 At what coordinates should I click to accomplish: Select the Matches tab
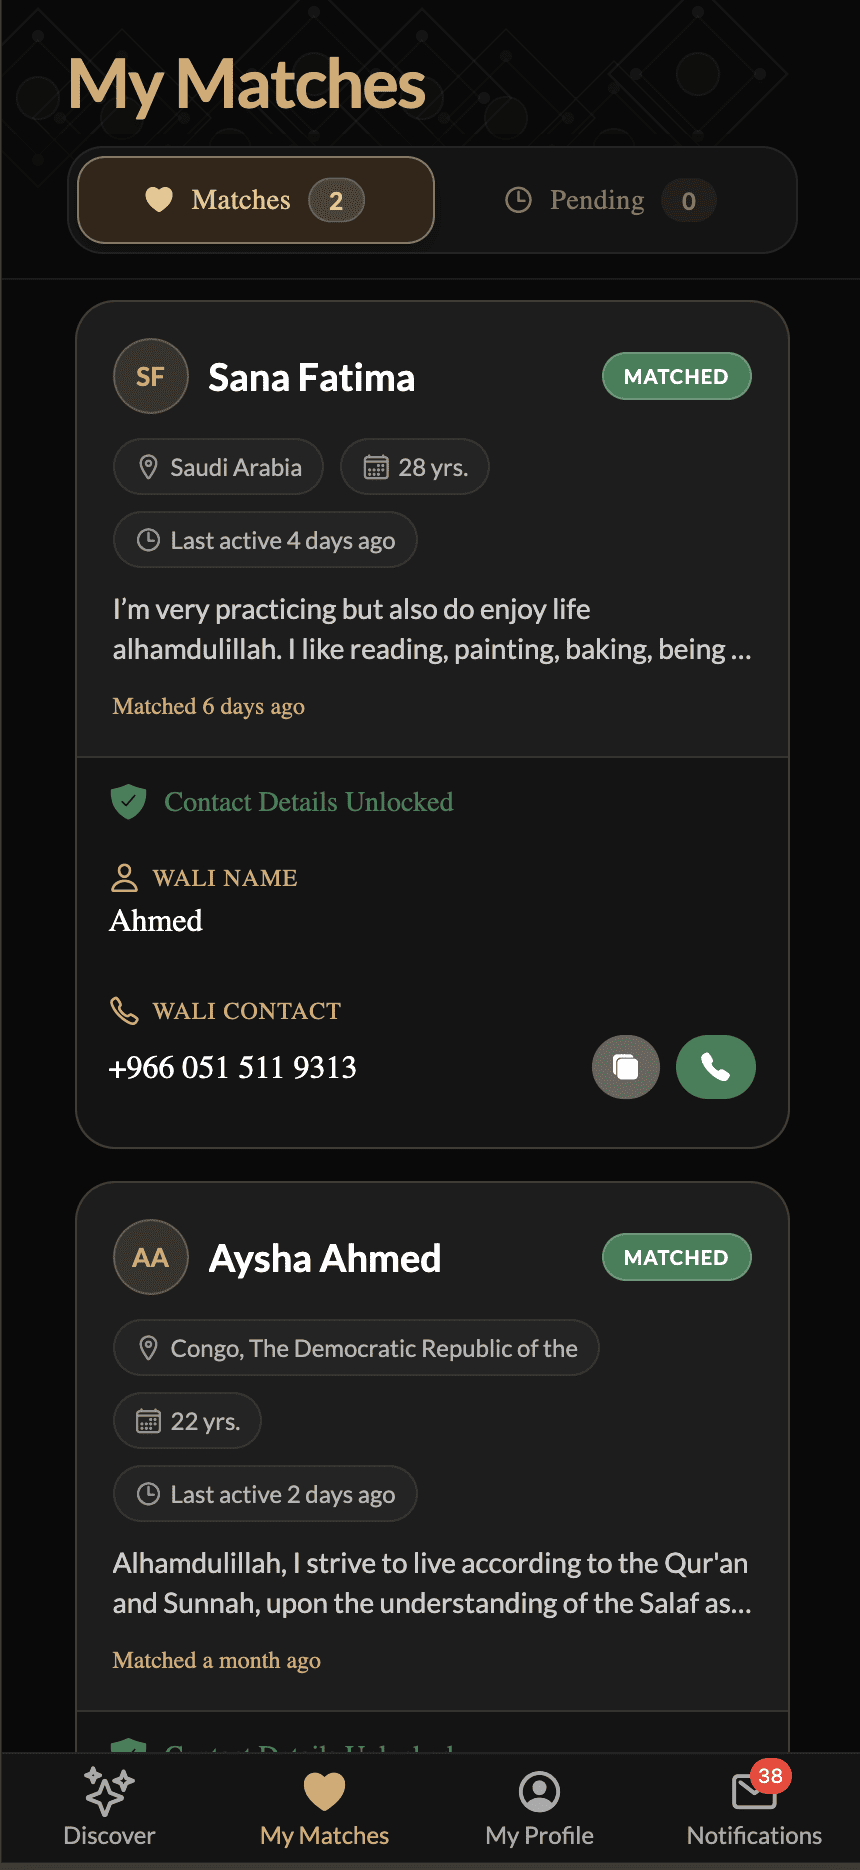pos(256,201)
